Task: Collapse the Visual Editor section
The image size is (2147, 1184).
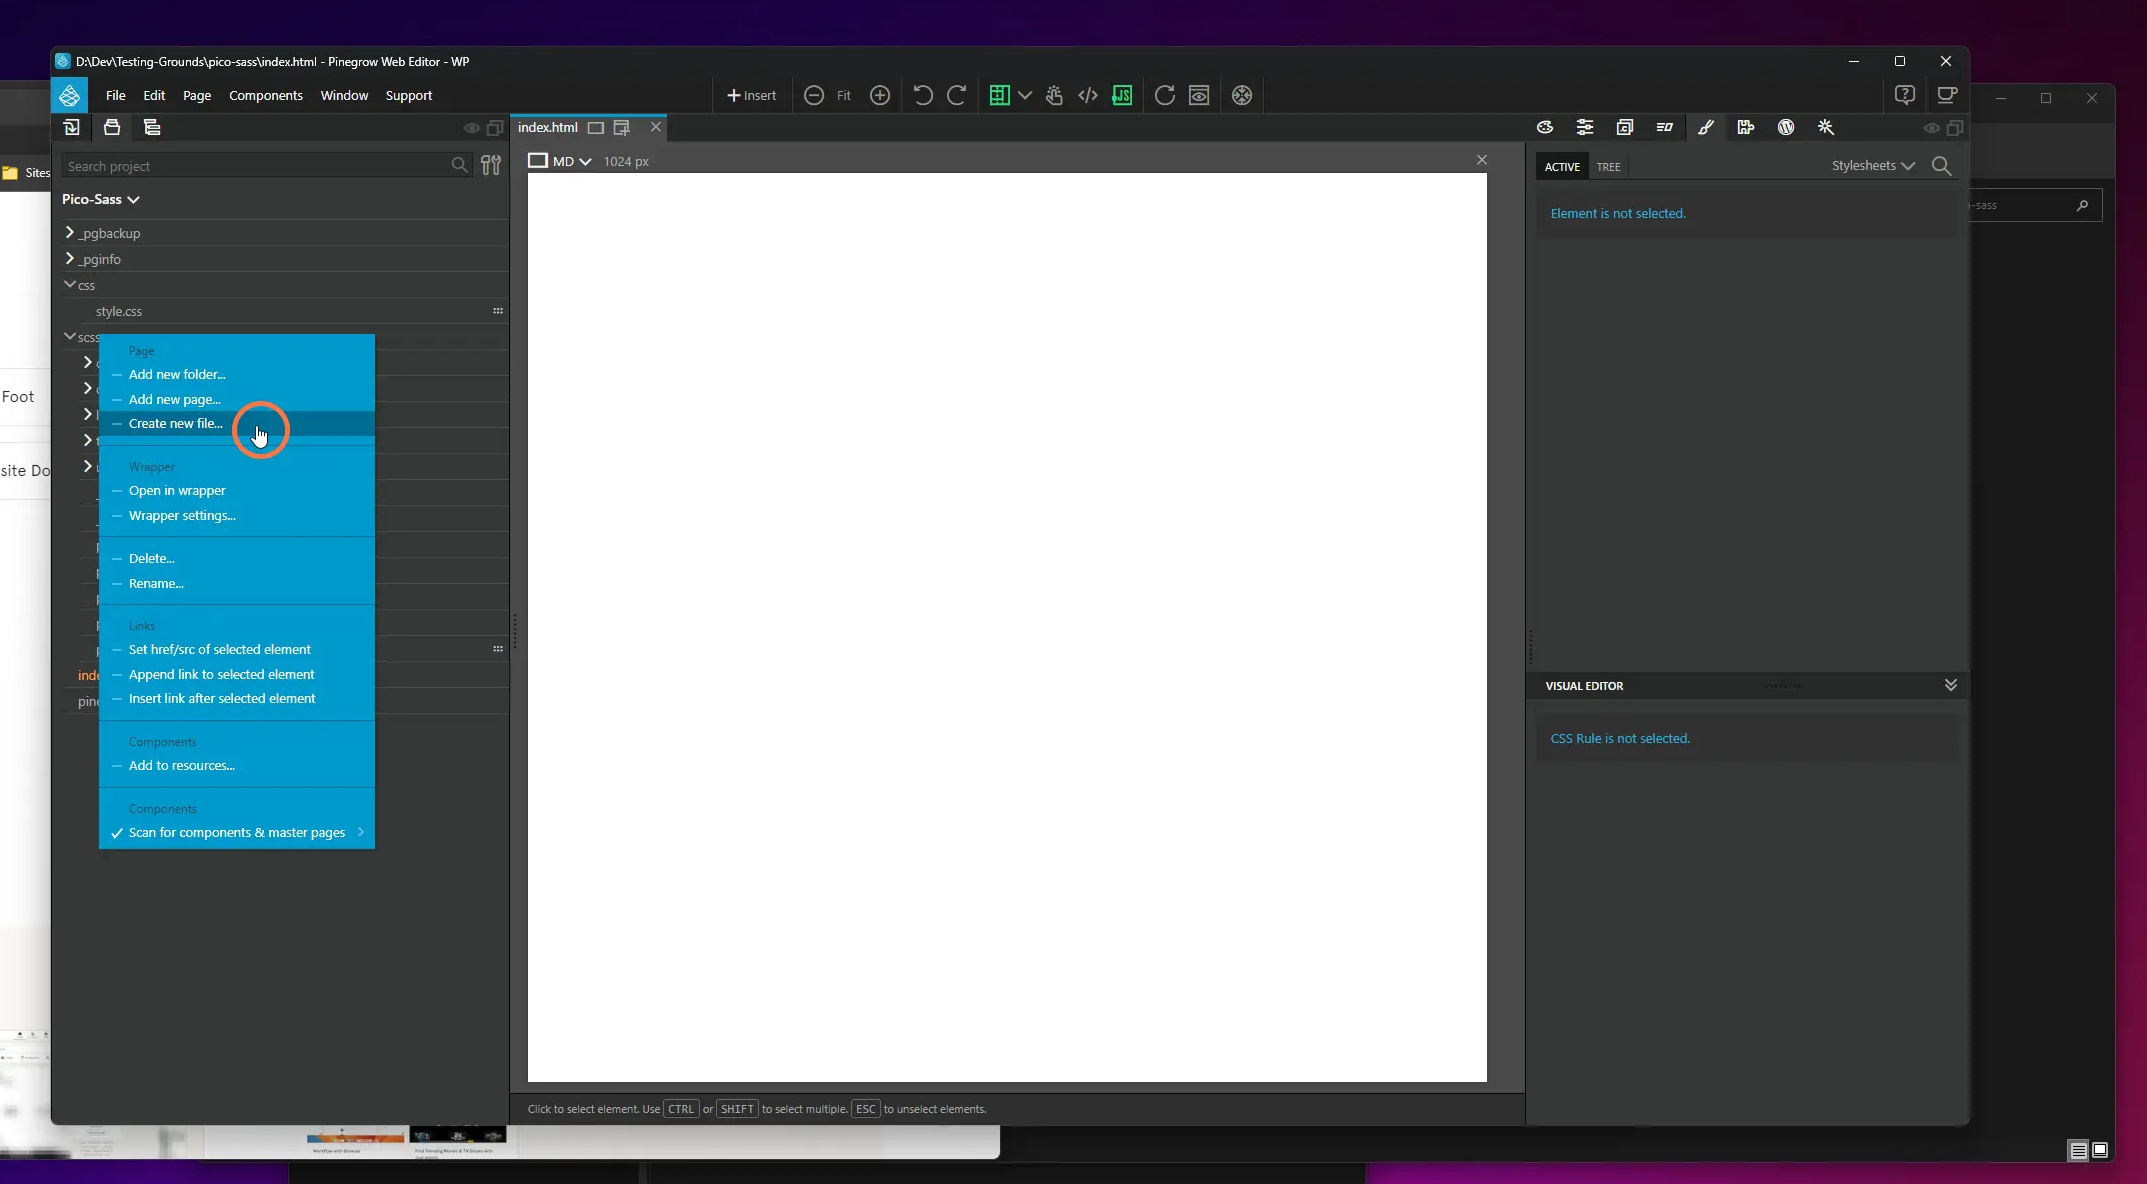Action: (1950, 685)
